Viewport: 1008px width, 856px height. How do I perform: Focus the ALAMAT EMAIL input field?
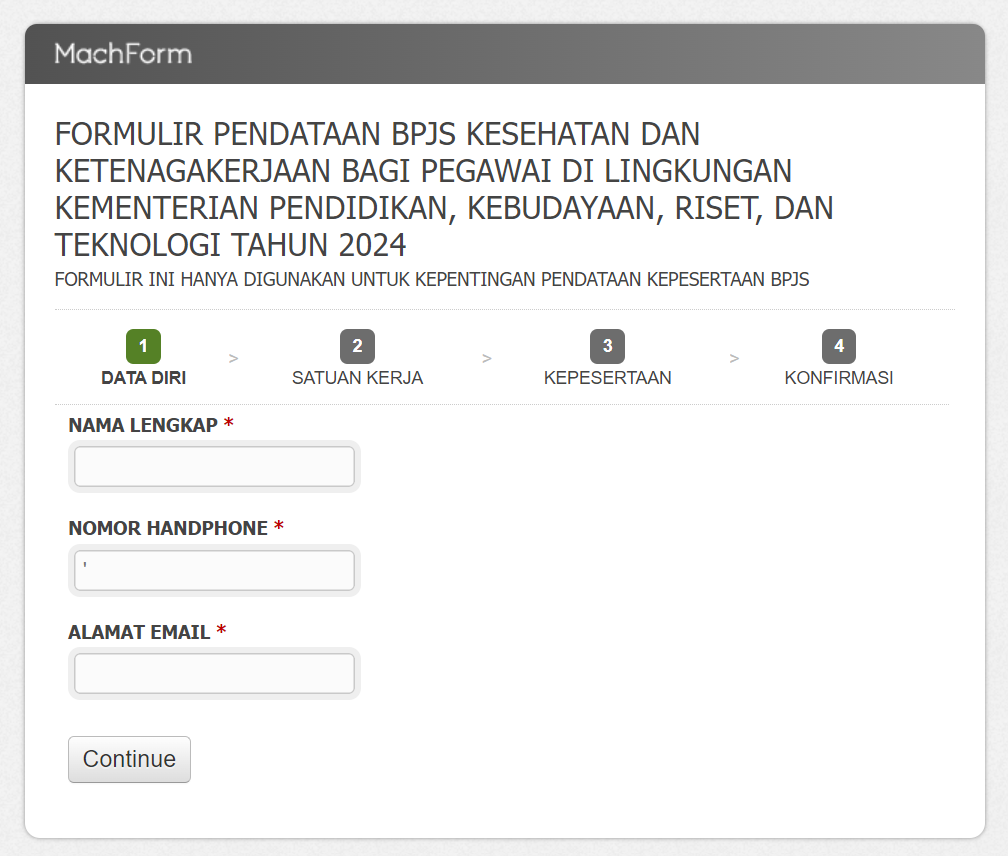pos(214,674)
